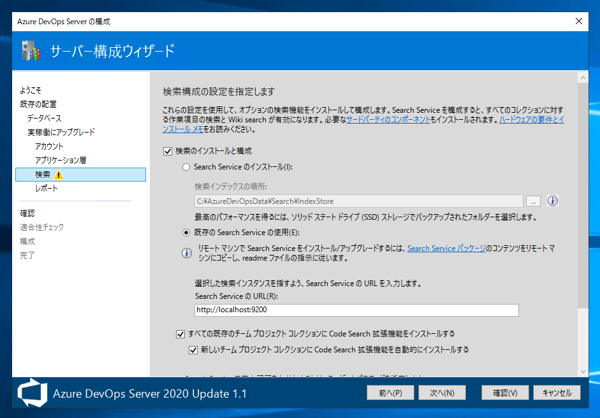Open レポート step in sidebar
The height and width of the screenshot is (418, 600).
pyautogui.click(x=46, y=188)
